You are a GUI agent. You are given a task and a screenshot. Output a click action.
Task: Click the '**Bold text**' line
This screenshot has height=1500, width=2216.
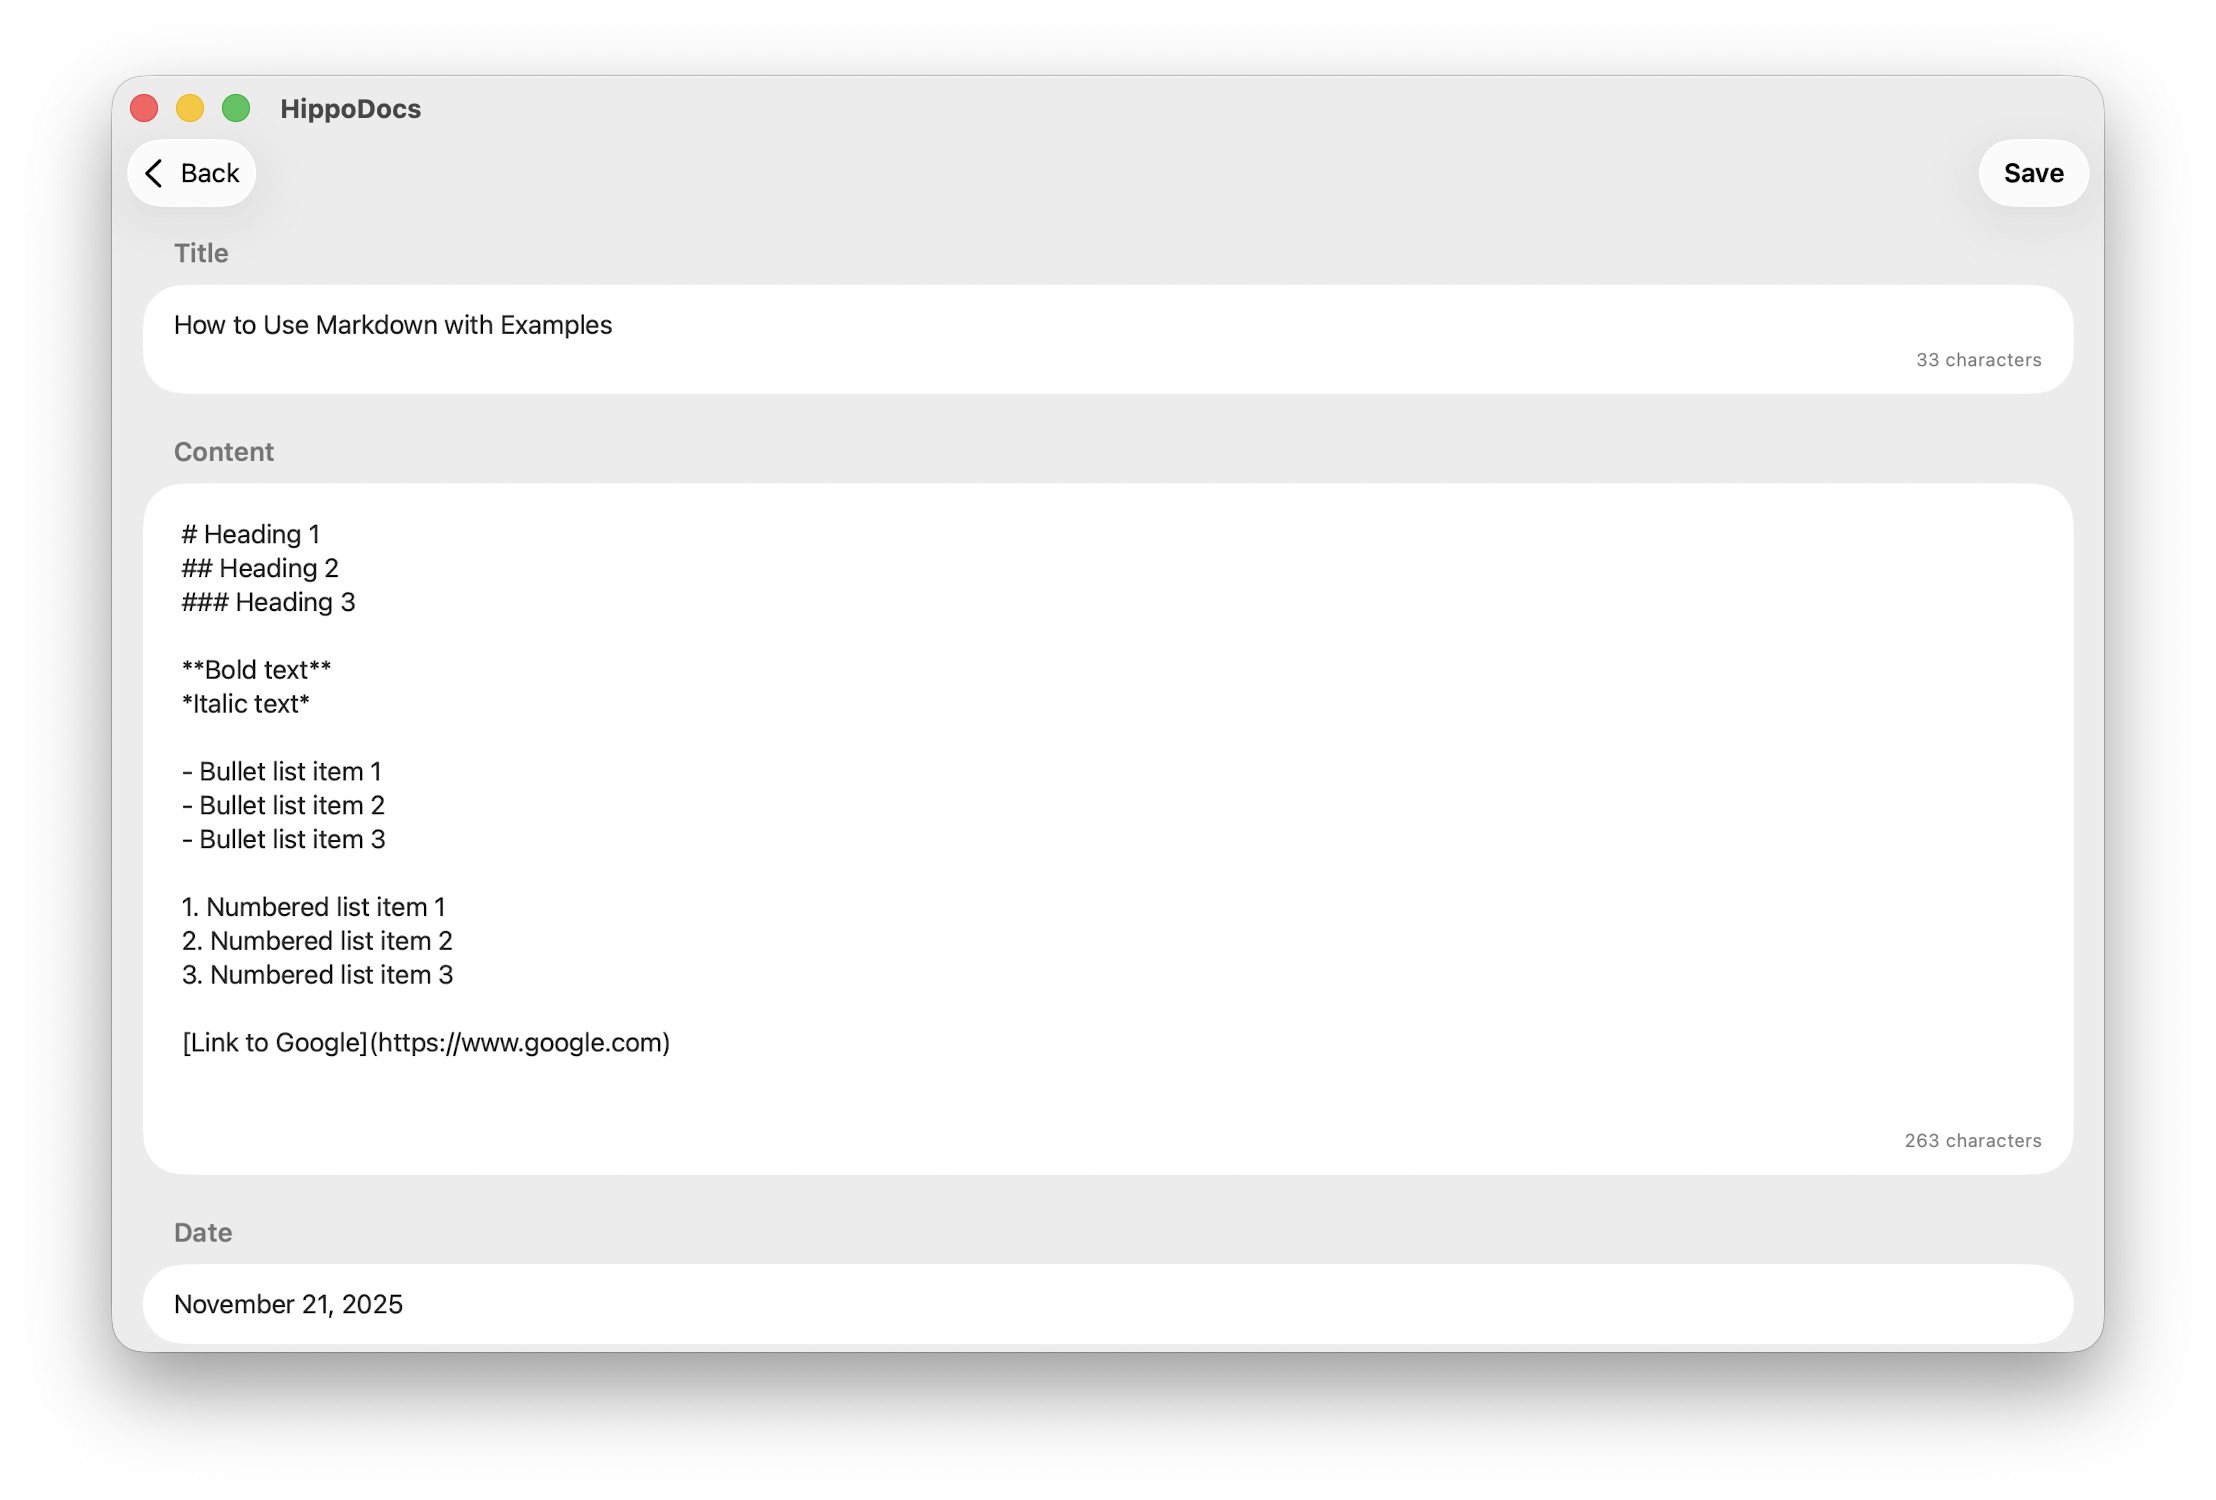pos(256,670)
